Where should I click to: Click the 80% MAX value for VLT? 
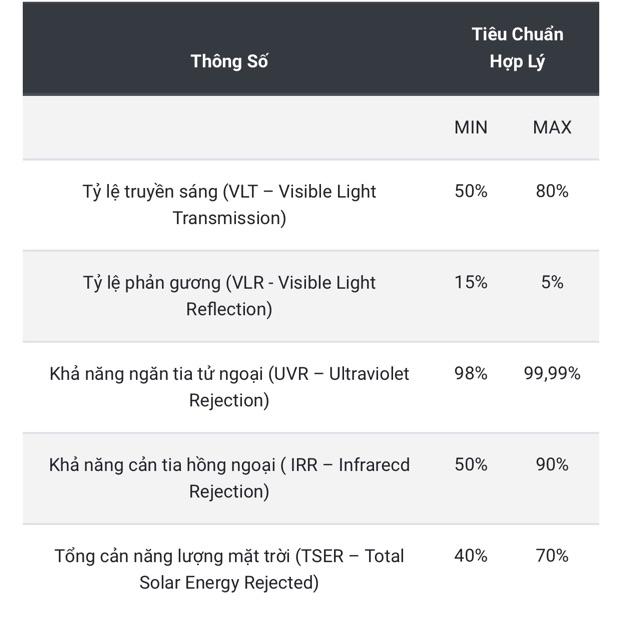click(552, 191)
